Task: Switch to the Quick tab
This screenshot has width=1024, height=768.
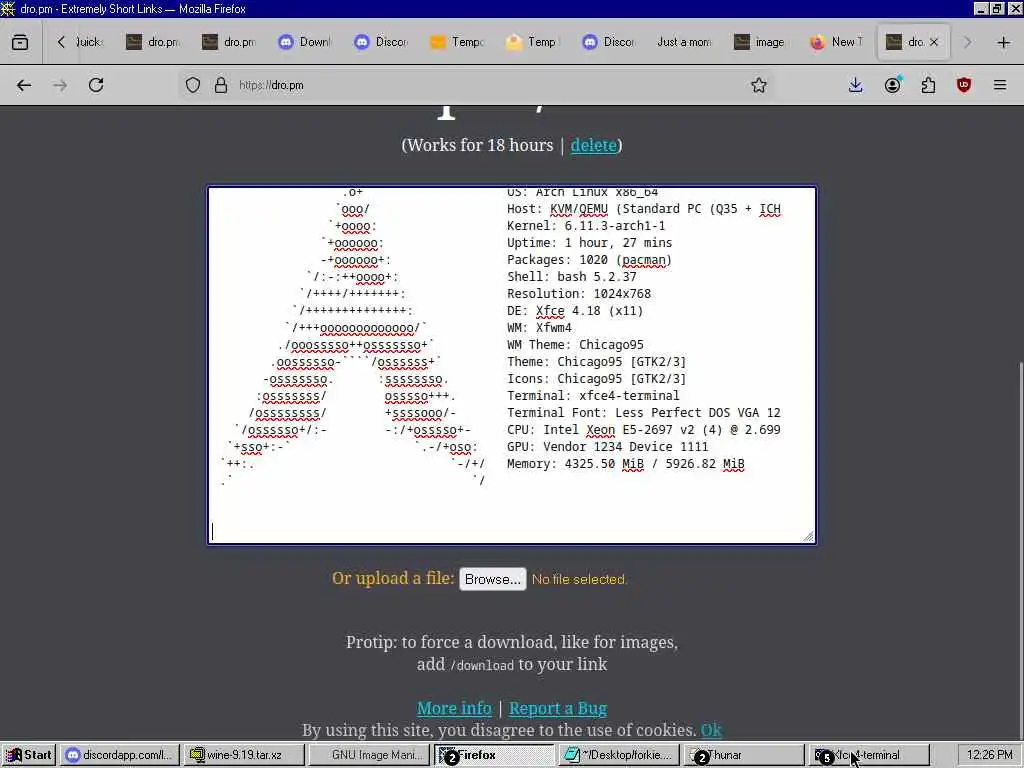Action: pos(89,42)
